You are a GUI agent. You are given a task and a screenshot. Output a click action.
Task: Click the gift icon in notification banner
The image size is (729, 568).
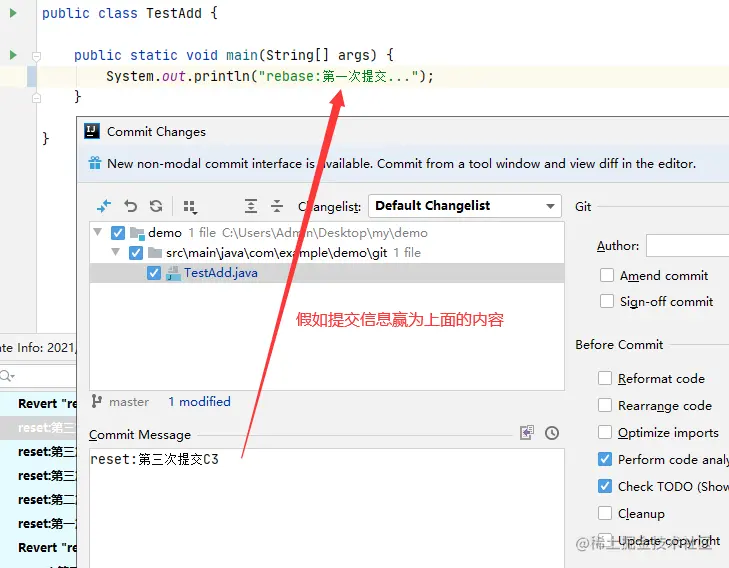coord(95,163)
